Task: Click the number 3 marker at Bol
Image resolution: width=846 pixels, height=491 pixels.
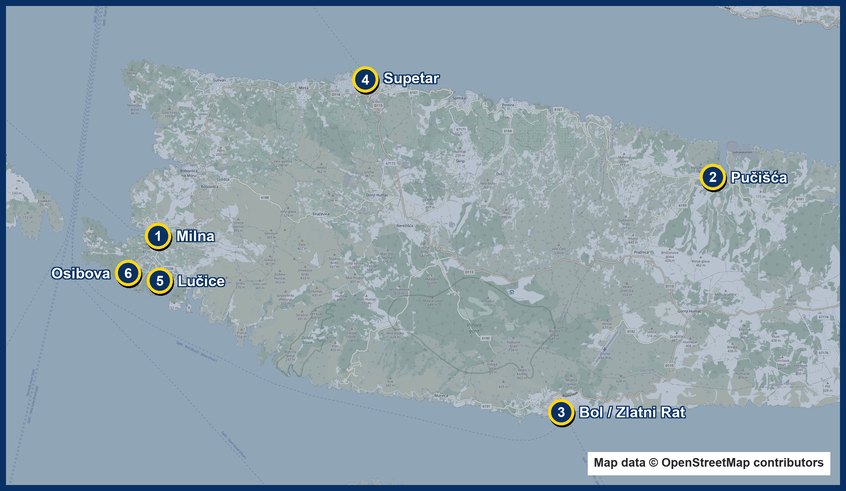Action: pyautogui.click(x=561, y=413)
